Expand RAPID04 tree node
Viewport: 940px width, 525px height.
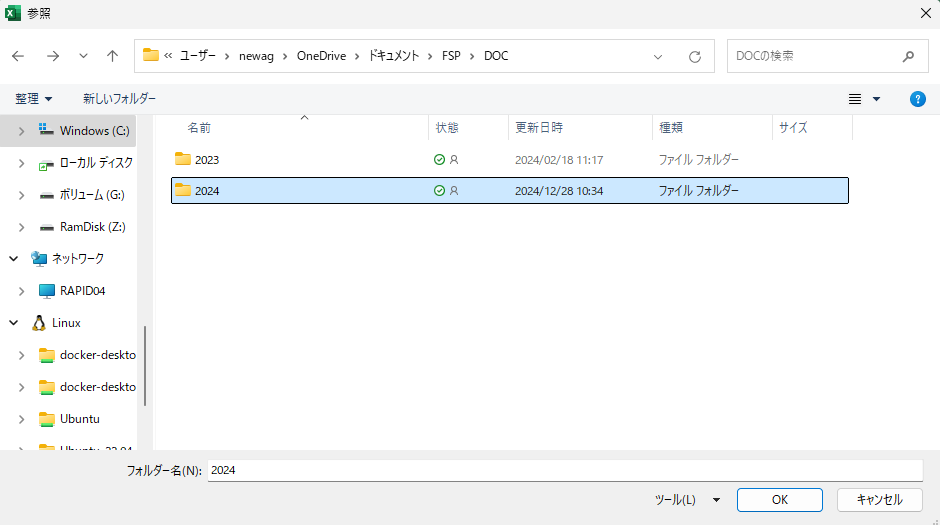click(21, 291)
